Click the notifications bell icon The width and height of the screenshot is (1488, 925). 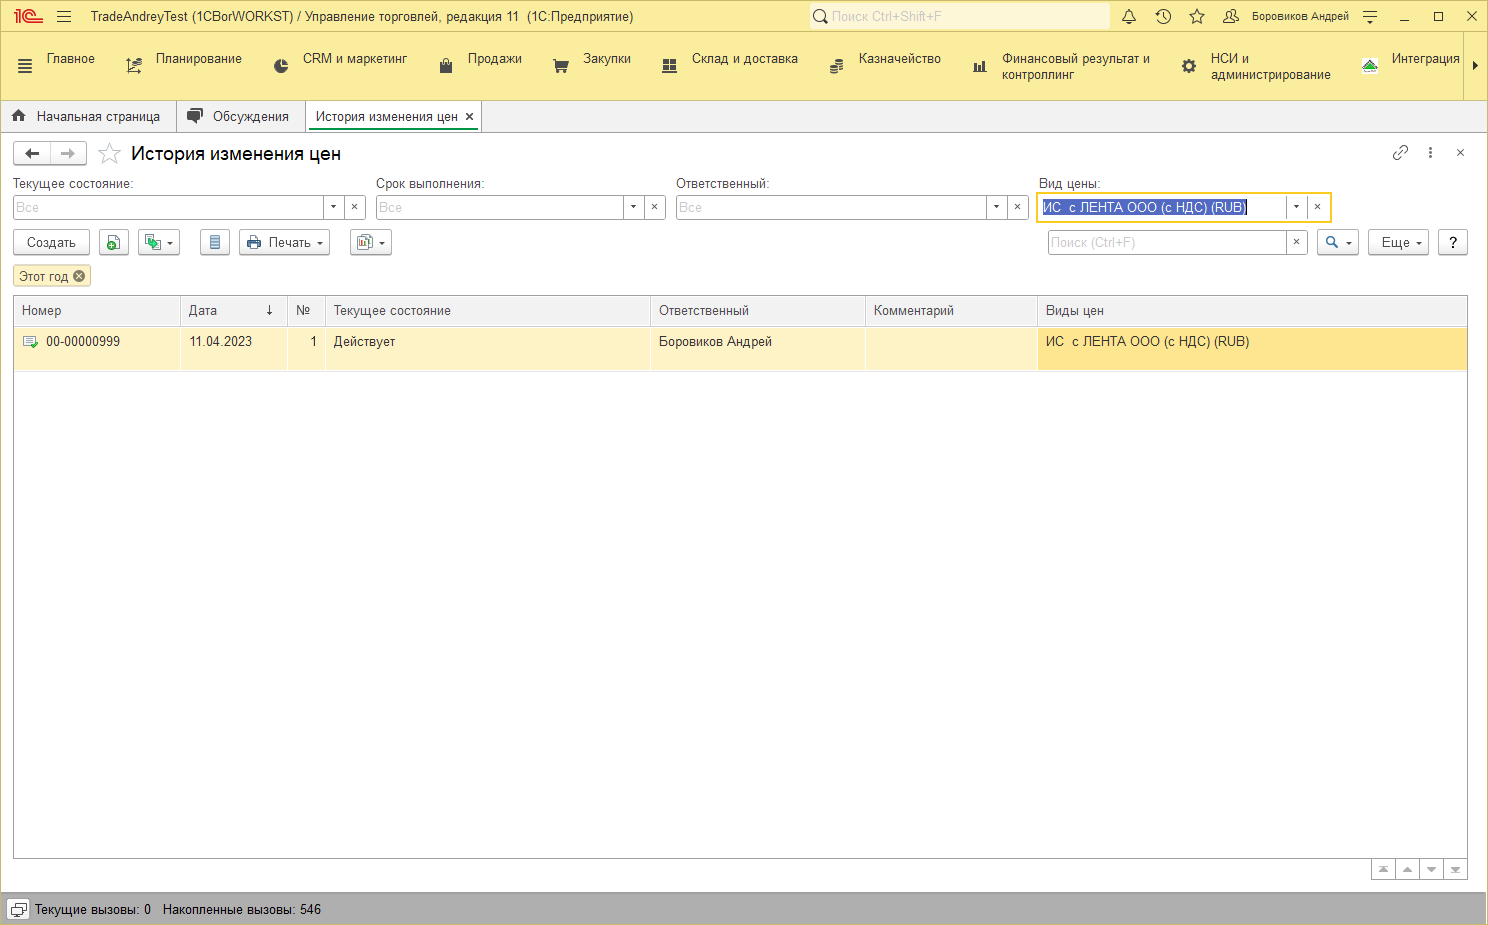[x=1129, y=16]
